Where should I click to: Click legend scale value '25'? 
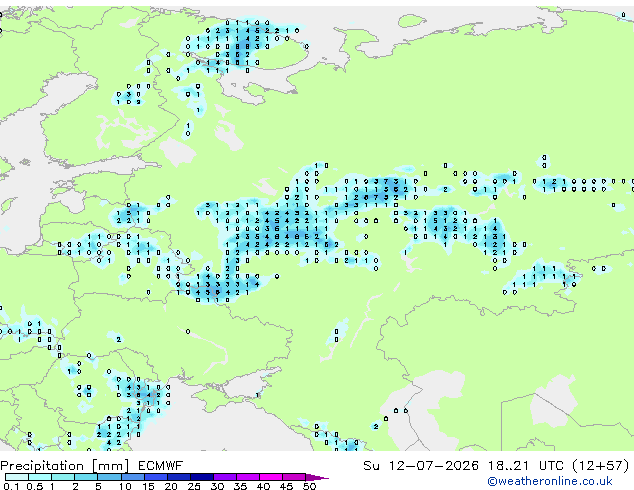(x=194, y=486)
